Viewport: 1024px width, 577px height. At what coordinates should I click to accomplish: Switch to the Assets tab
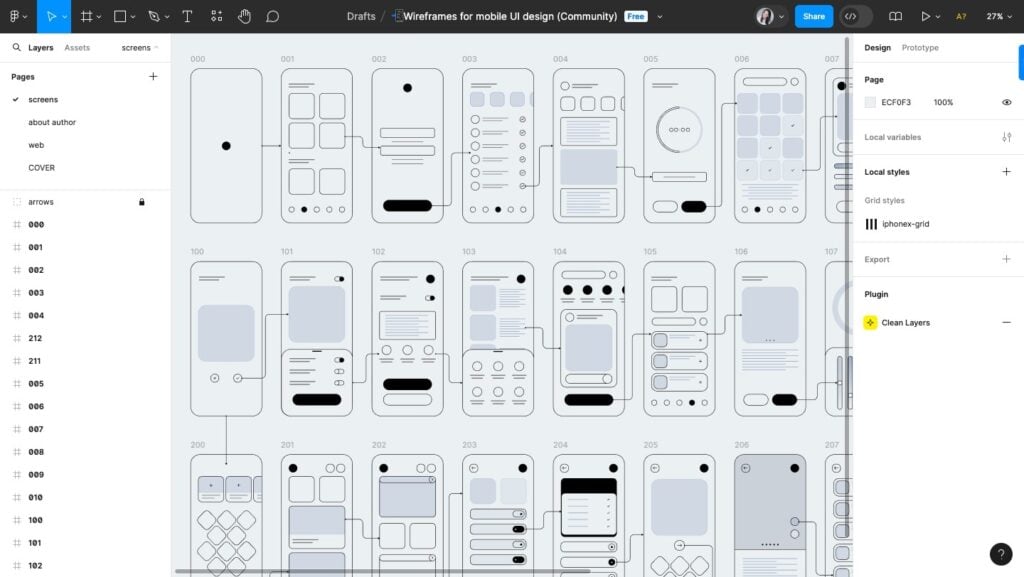point(77,48)
